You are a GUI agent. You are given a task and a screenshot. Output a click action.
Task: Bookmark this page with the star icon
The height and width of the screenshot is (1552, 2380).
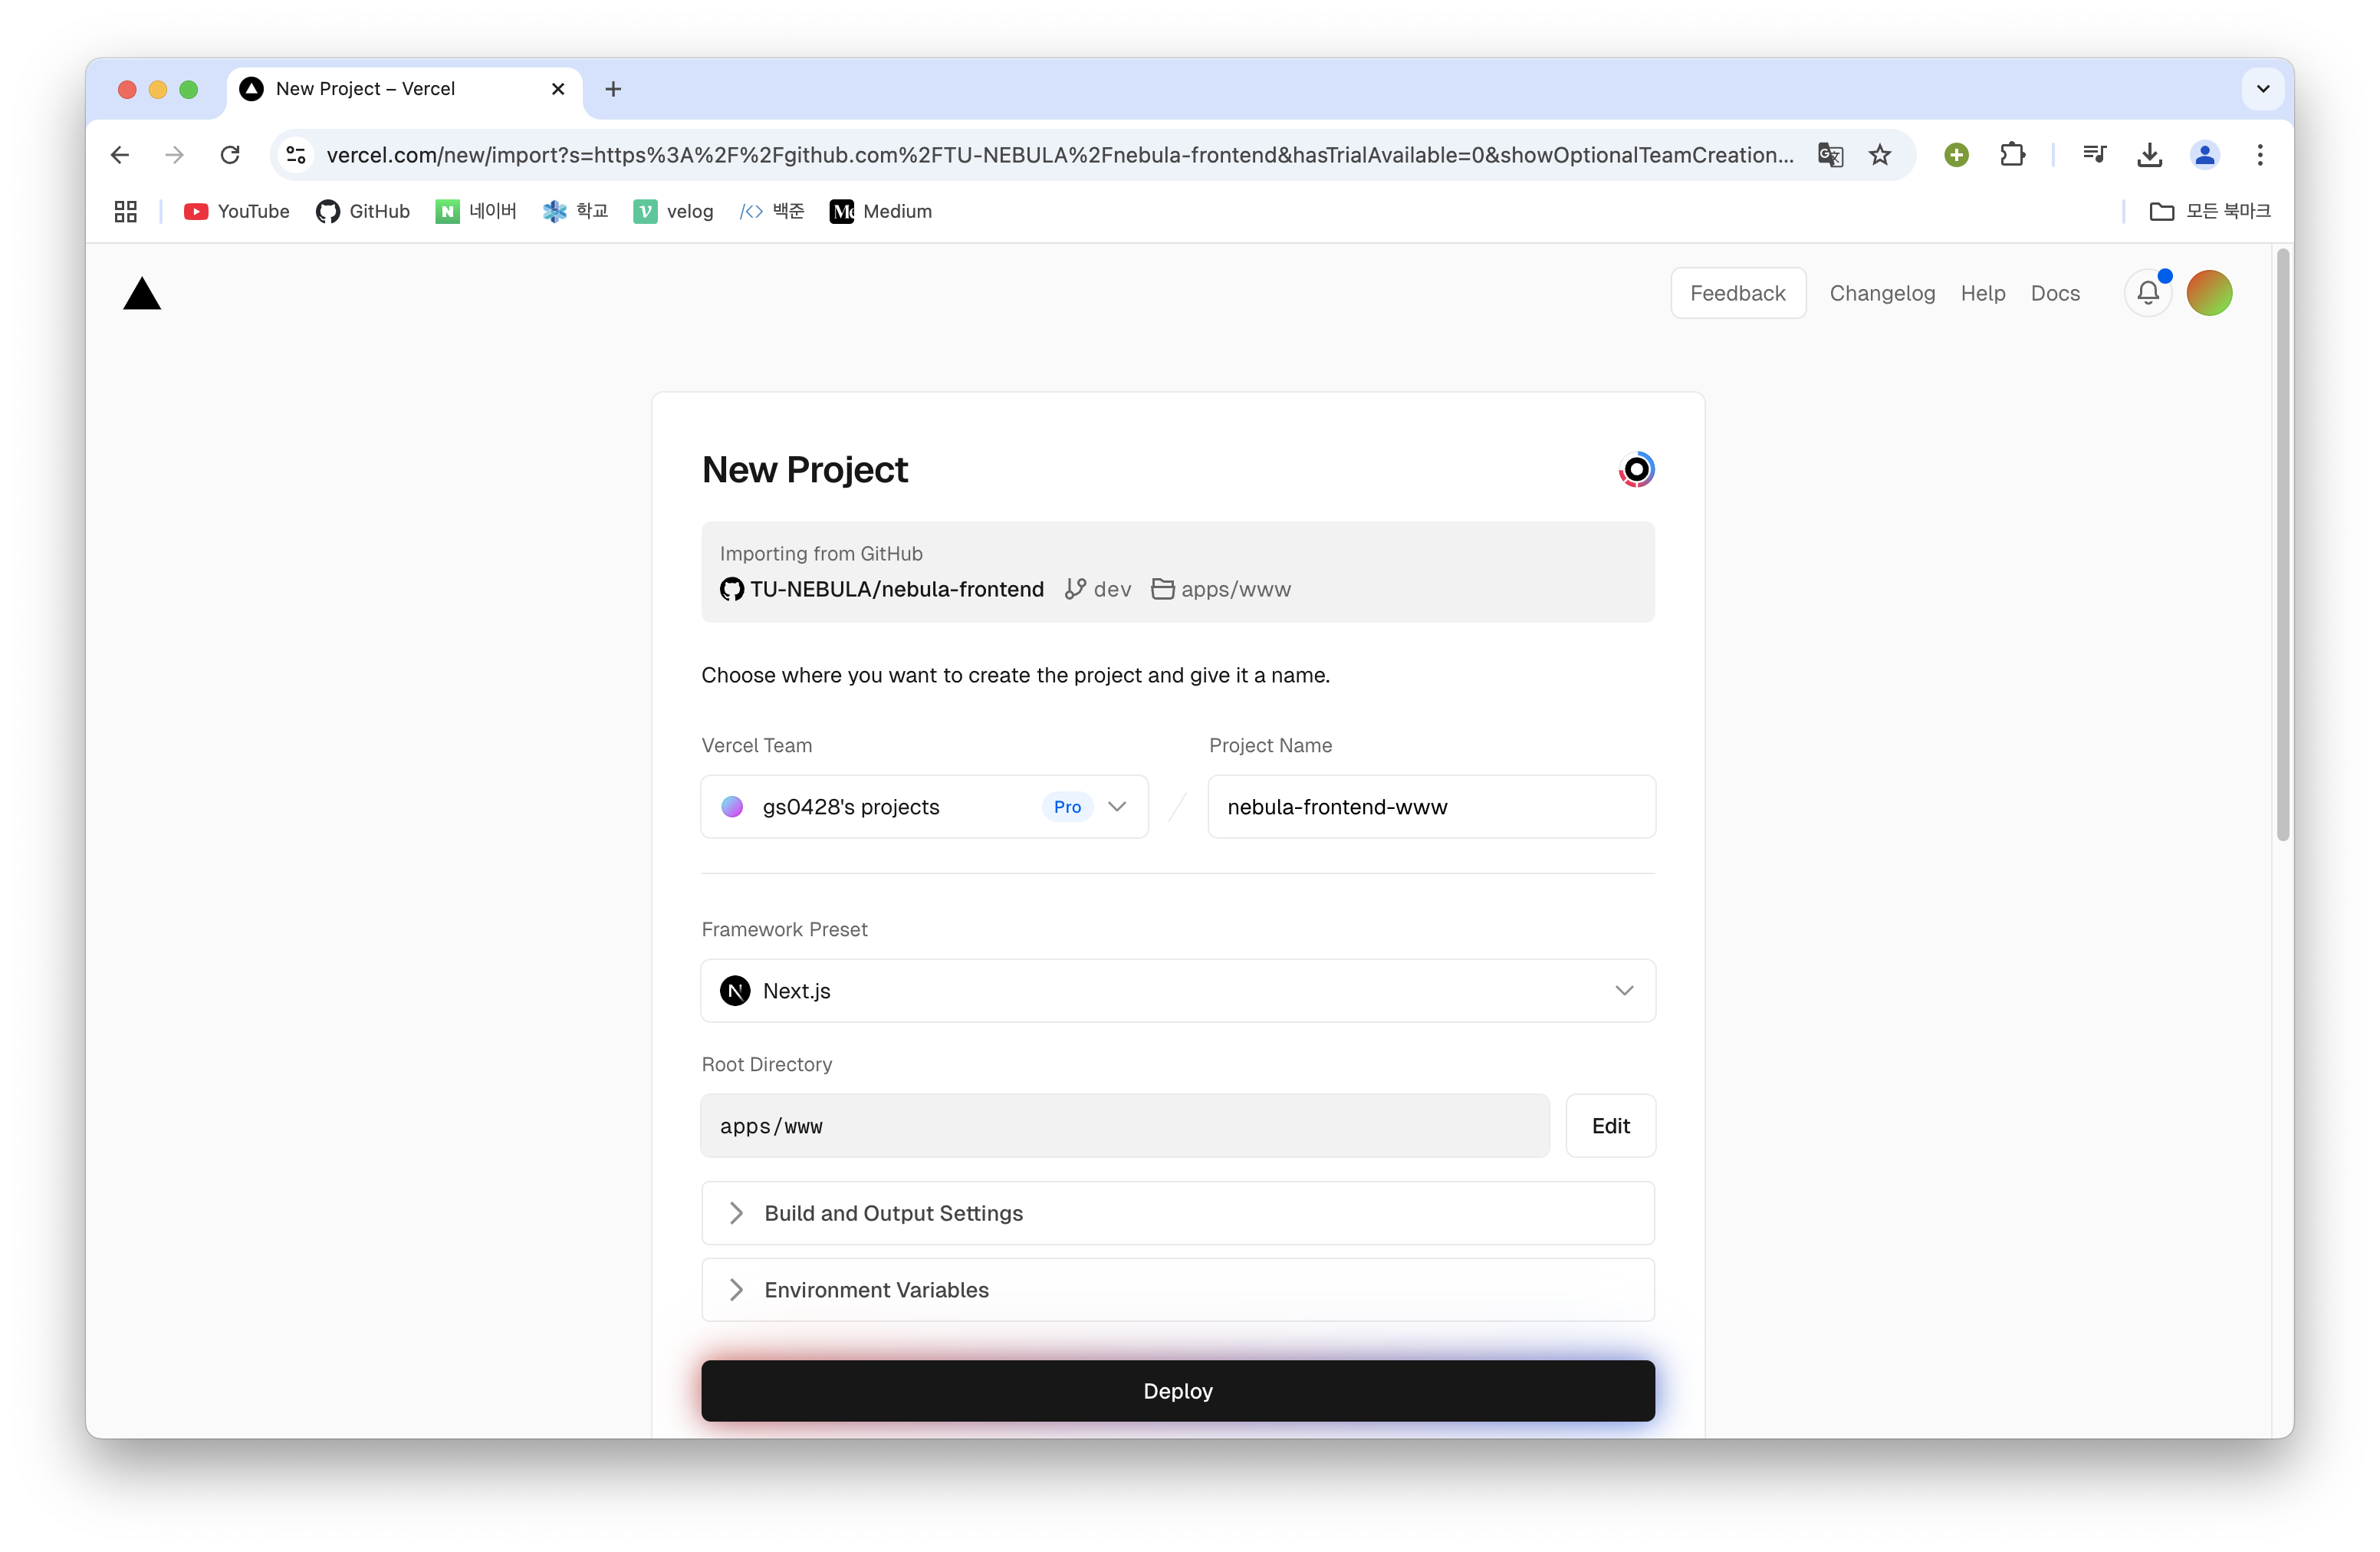1880,155
